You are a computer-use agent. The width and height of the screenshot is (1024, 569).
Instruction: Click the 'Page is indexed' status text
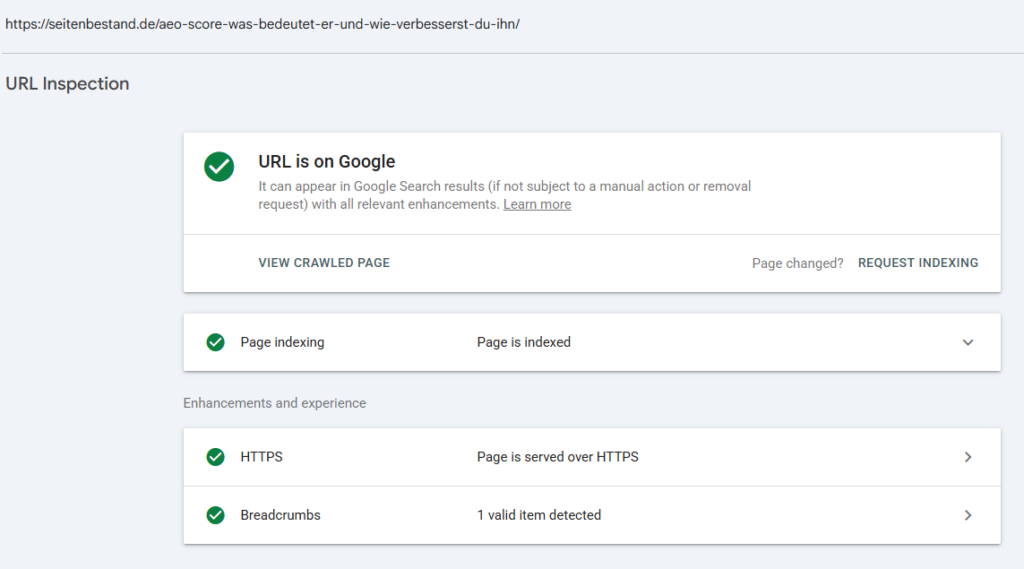point(524,342)
